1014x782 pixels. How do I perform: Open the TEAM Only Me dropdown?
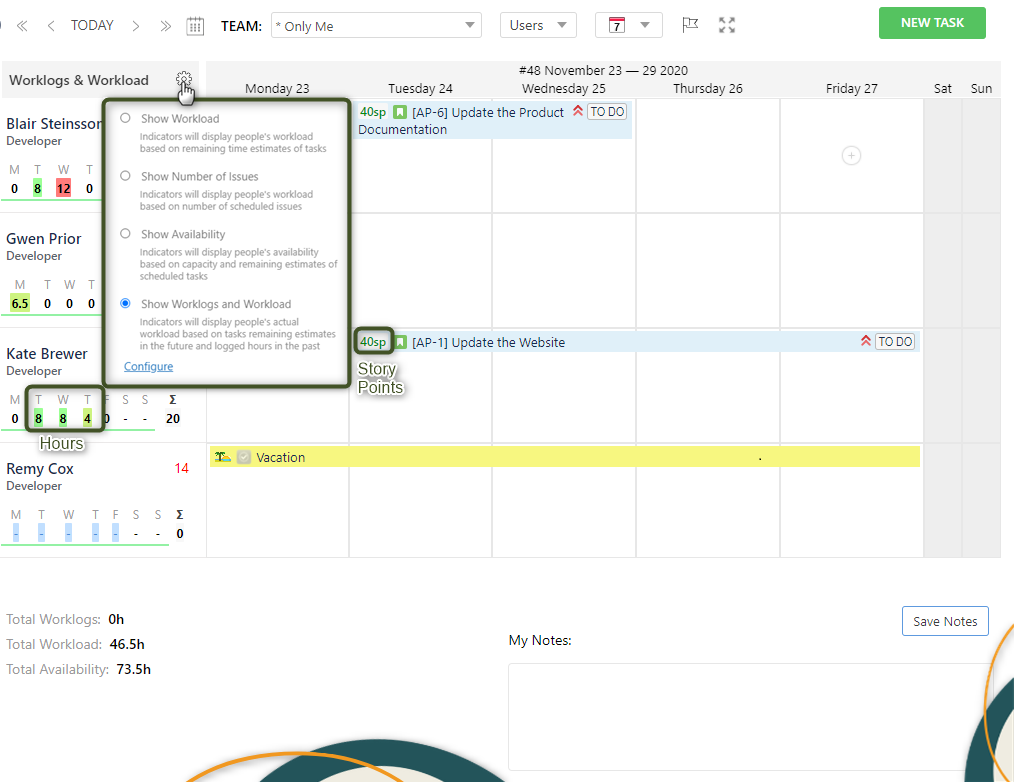click(376, 26)
